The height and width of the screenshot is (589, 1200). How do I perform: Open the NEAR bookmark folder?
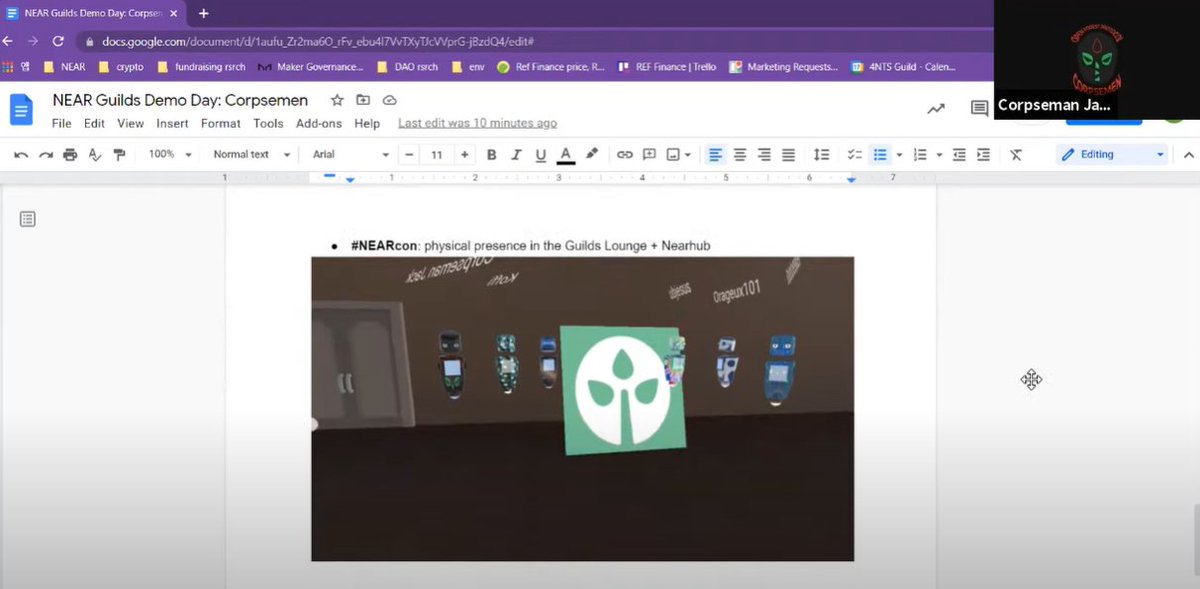pyautogui.click(x=65, y=67)
